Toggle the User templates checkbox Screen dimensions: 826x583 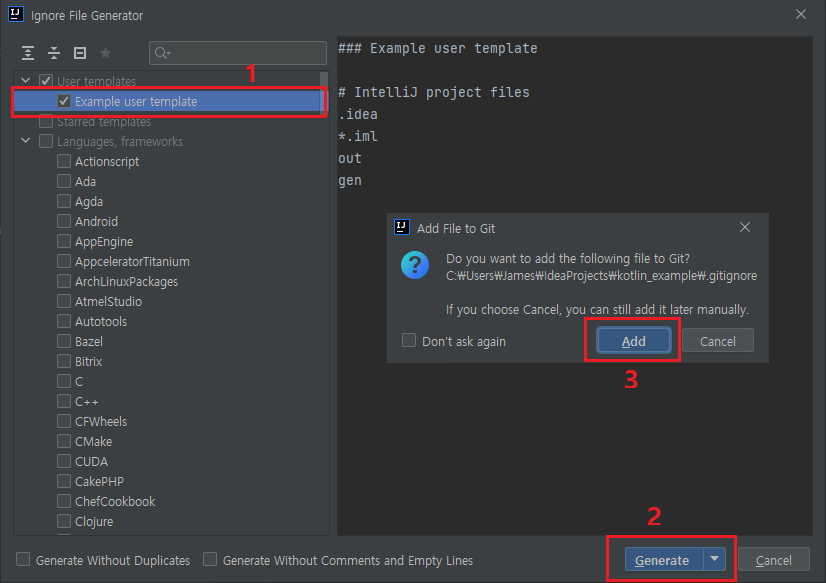(x=46, y=81)
